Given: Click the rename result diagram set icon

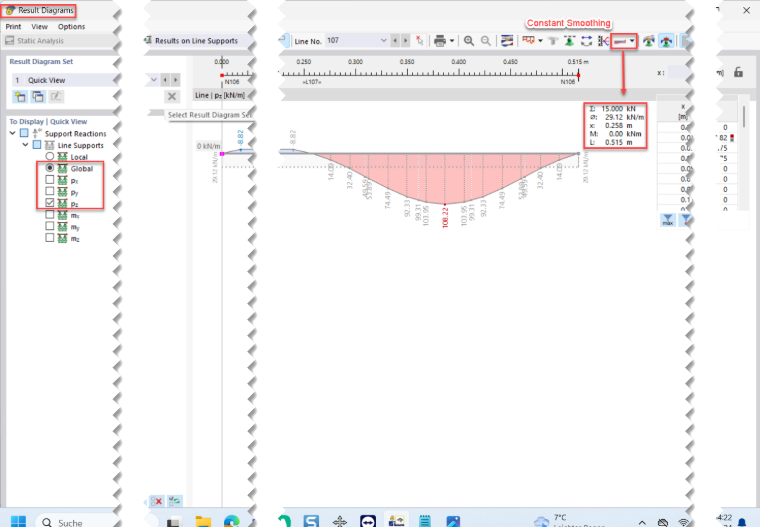Looking at the screenshot, I should click(56, 96).
